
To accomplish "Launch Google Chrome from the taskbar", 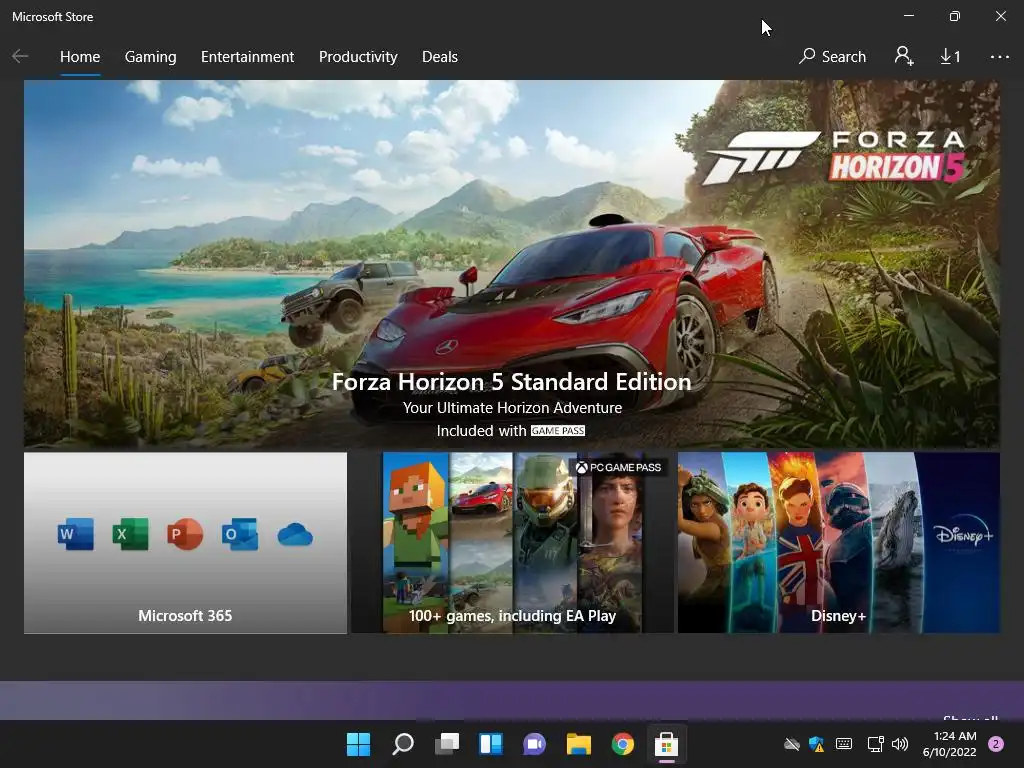I will [622, 744].
